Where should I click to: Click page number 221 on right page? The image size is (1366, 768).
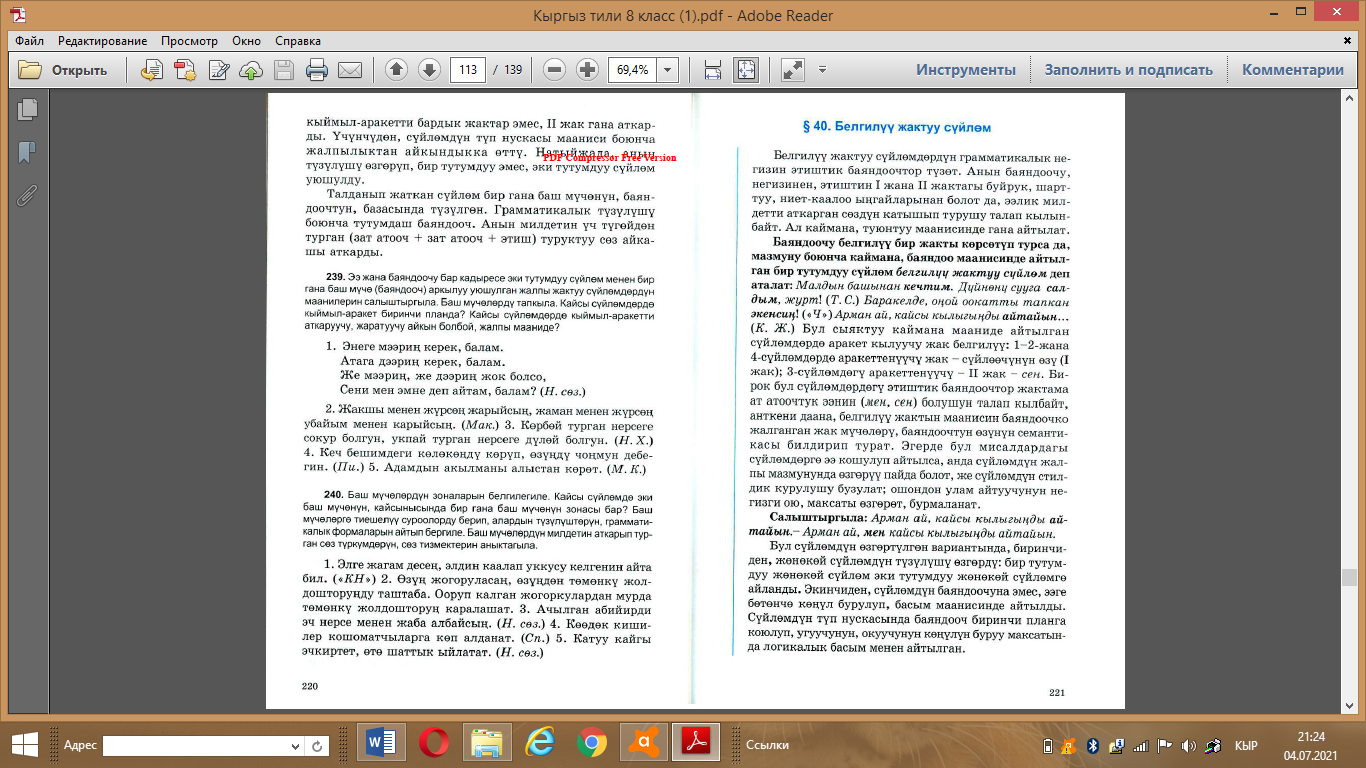[x=1058, y=692]
